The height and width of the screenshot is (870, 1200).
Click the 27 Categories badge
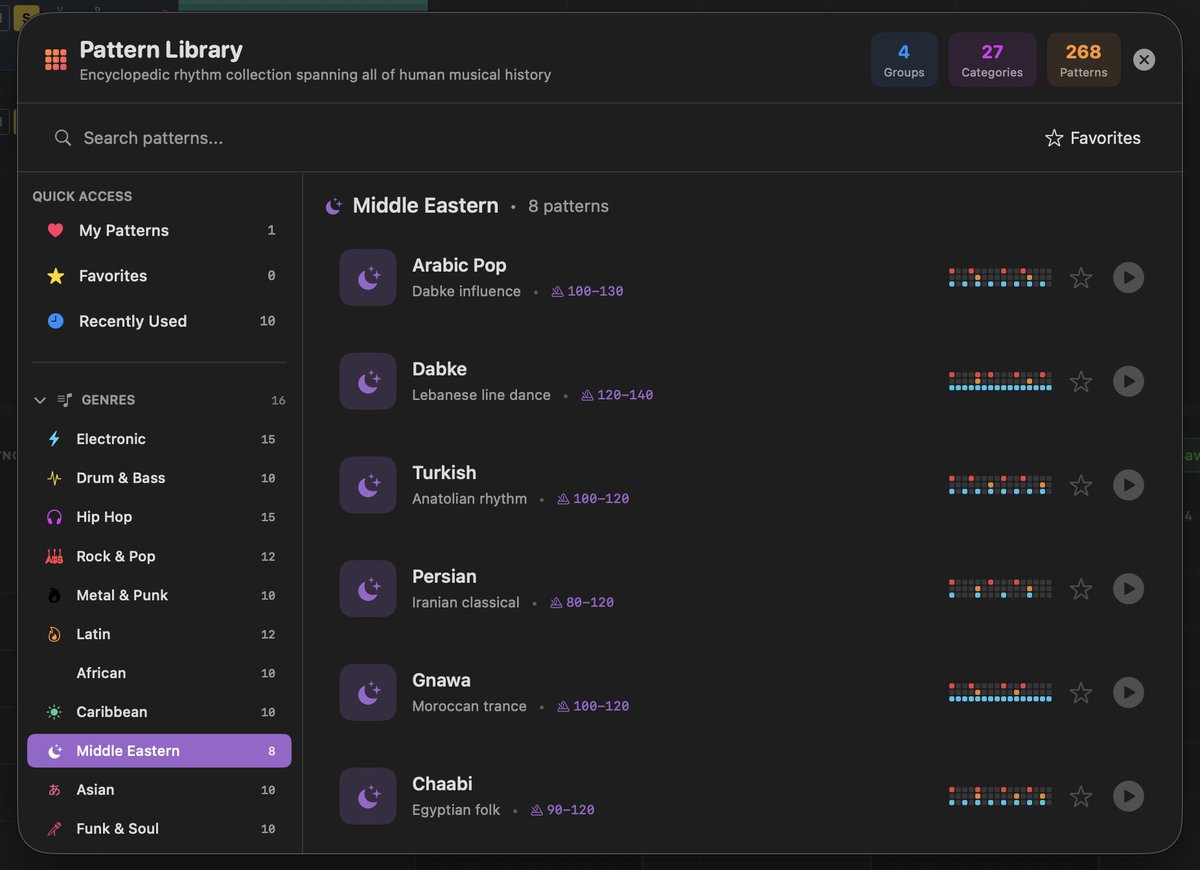(x=992, y=59)
